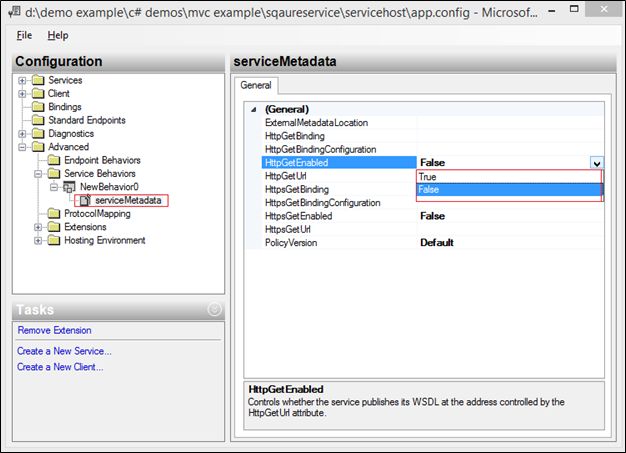Minimize the configuration editor window
This screenshot has width=626, height=453.
point(552,10)
